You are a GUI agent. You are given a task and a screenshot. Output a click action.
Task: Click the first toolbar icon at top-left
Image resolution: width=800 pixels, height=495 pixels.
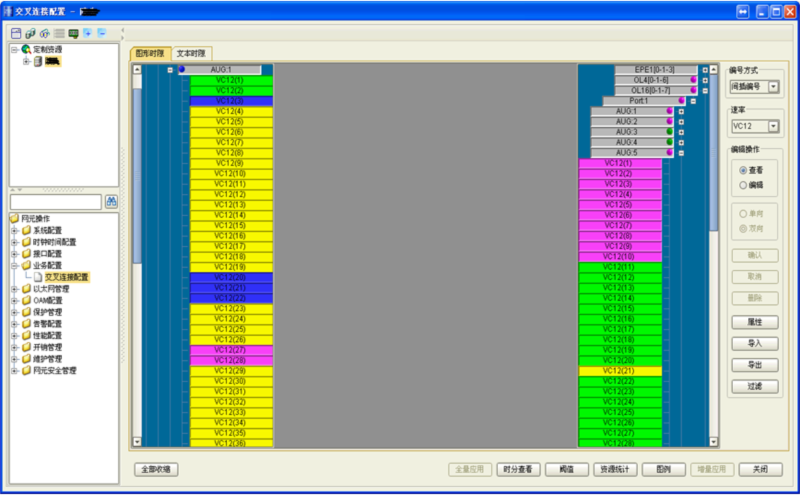coord(16,33)
